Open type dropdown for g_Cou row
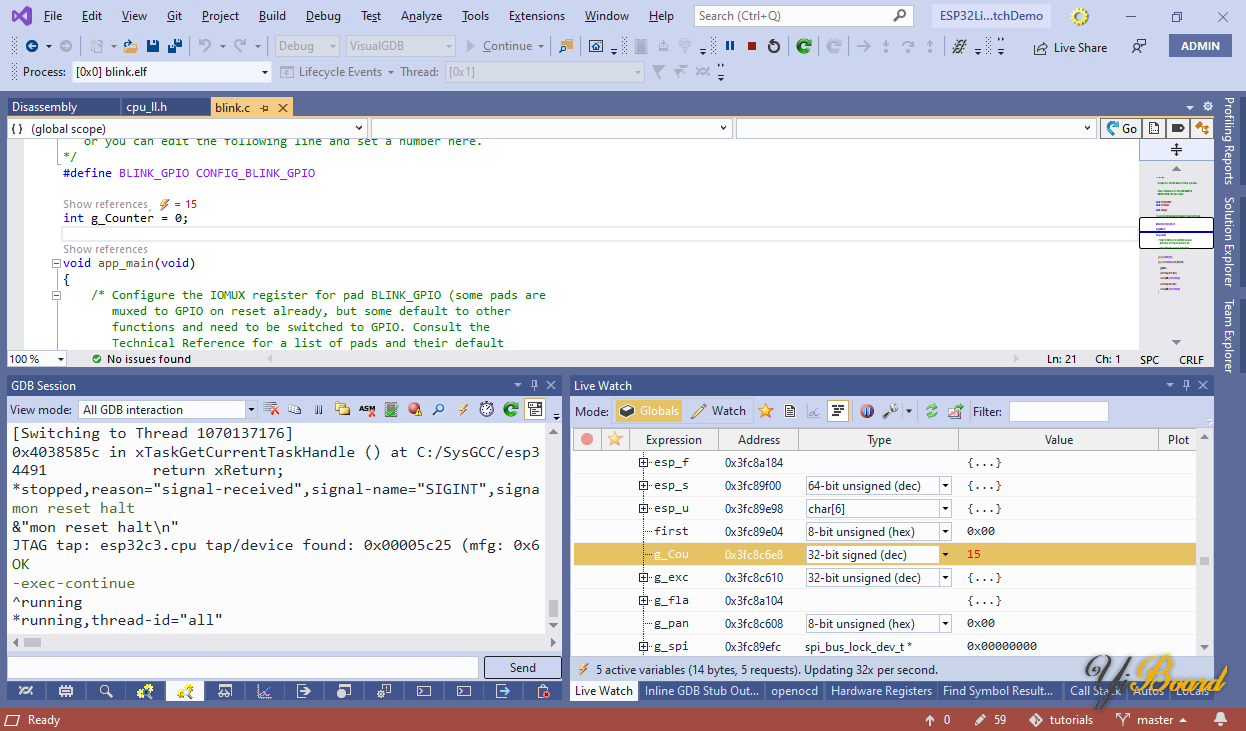 tap(945, 555)
